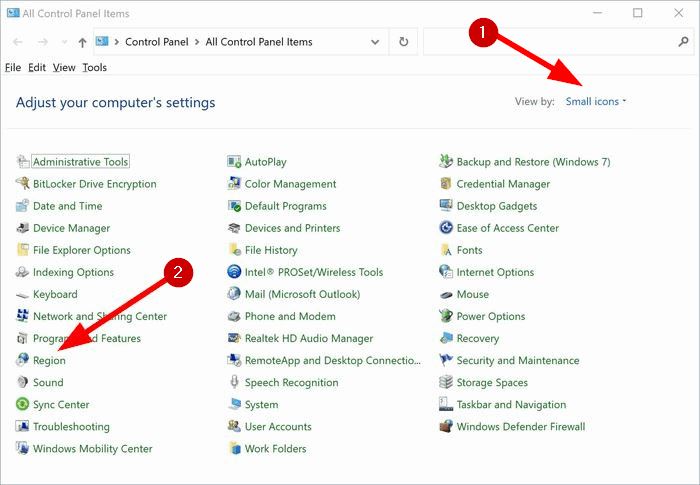Screen dimensions: 700x485
Task: Open RemoteApp and Desktop Connections link
Action: (333, 360)
